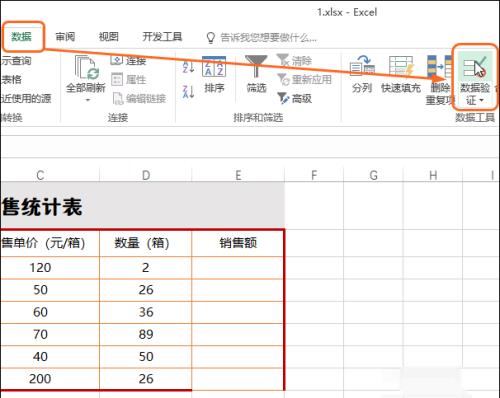Click the 售统计表 title cell
The width and height of the screenshot is (500, 398).
coord(142,206)
